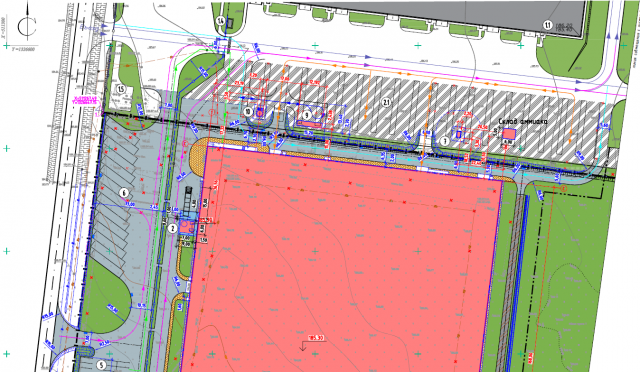
Task: Click circled label 21 in hatched parking
Action: tap(386, 102)
